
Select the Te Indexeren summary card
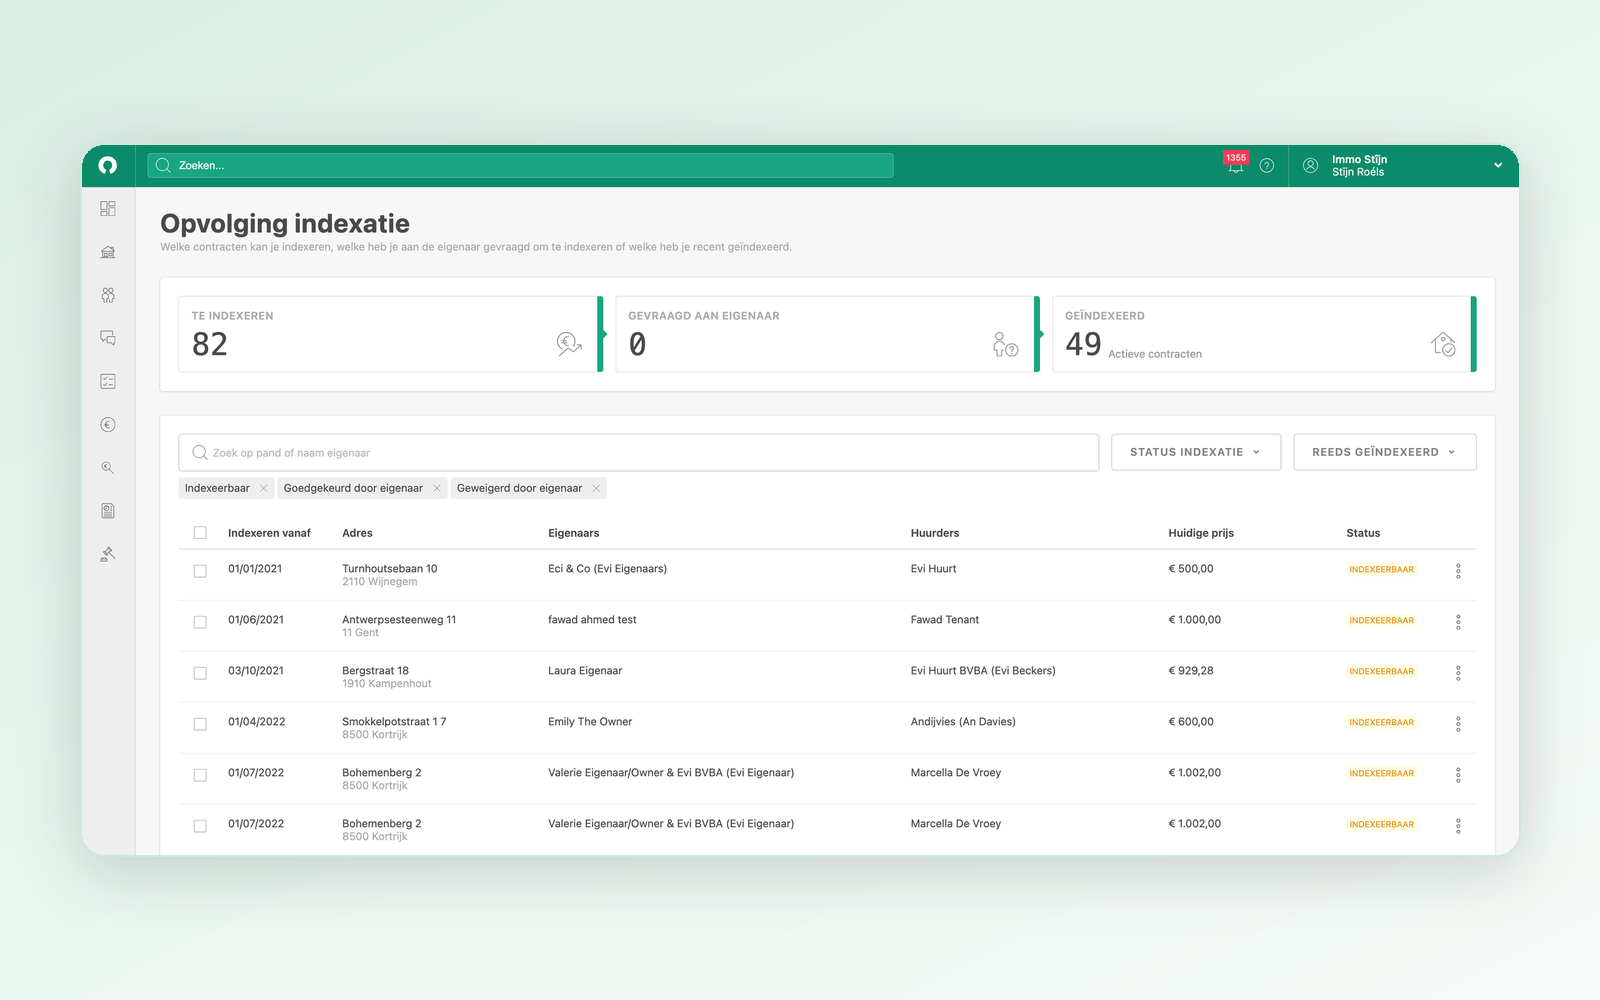[390, 334]
